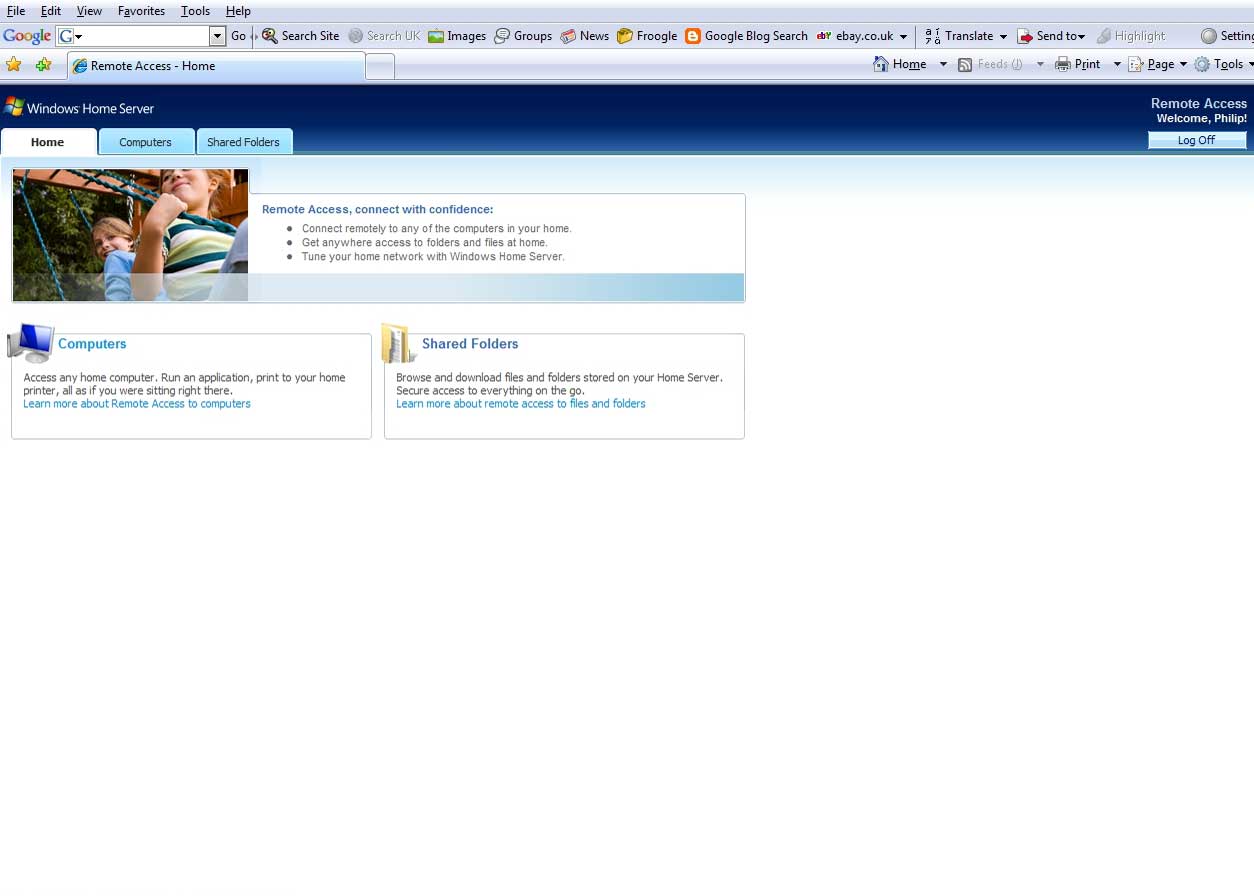Open the Help menu
Screen dimensions: 1254x896
pyautogui.click(x=238, y=11)
